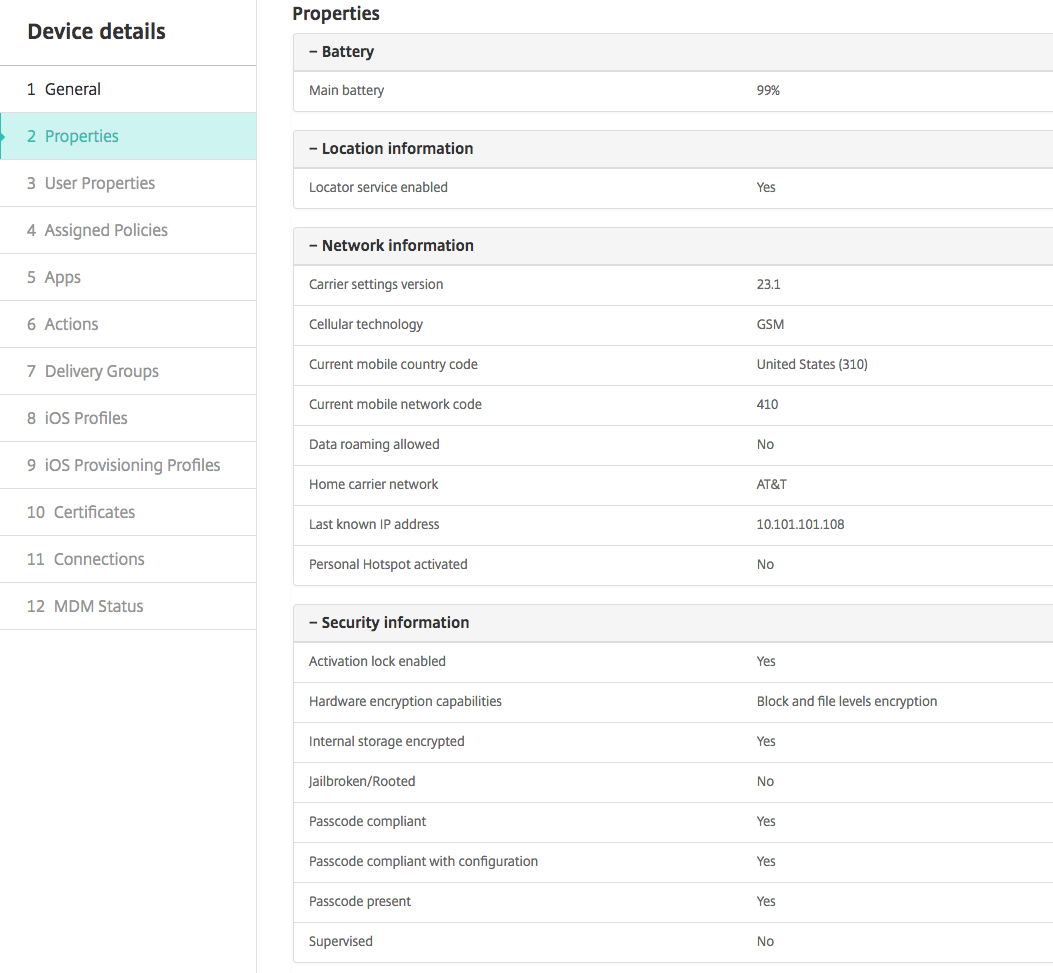
Task: Open Assigned Policies step
Action: [106, 230]
